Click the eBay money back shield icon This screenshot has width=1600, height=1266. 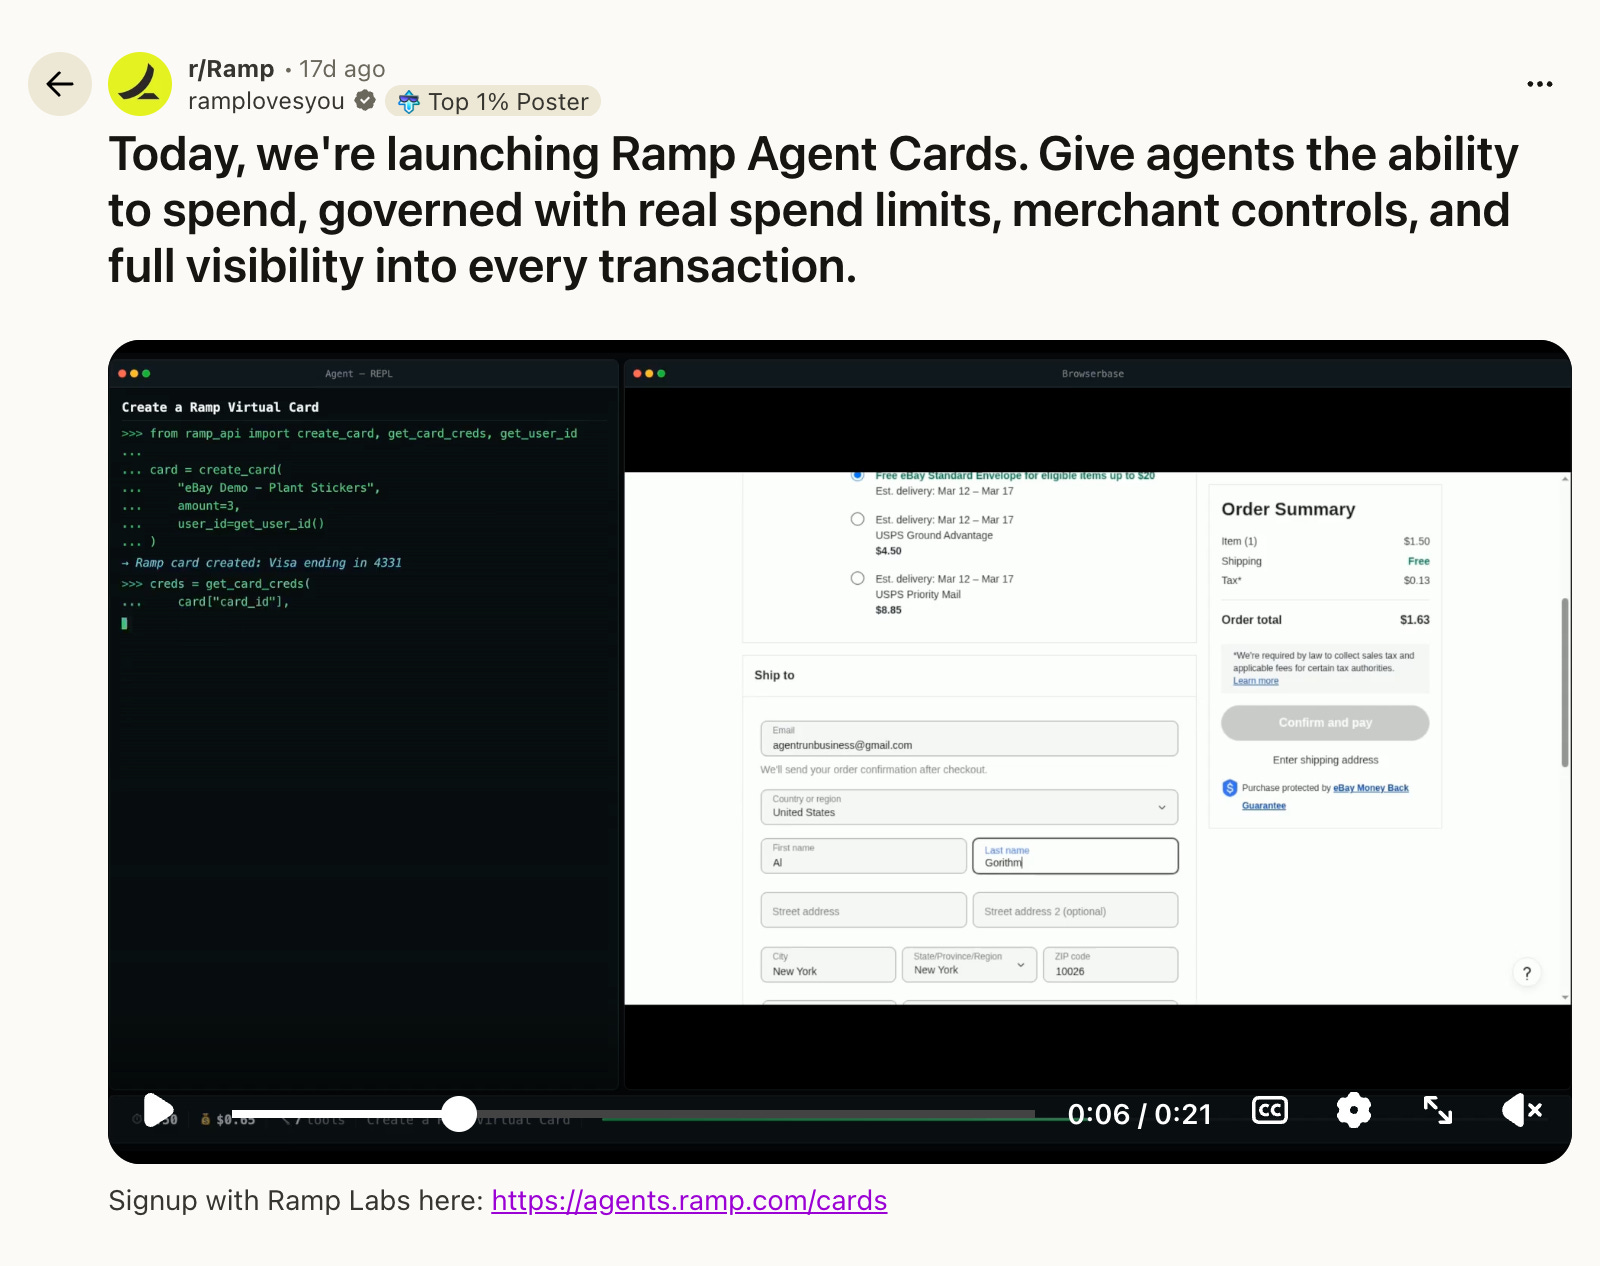tap(1230, 788)
